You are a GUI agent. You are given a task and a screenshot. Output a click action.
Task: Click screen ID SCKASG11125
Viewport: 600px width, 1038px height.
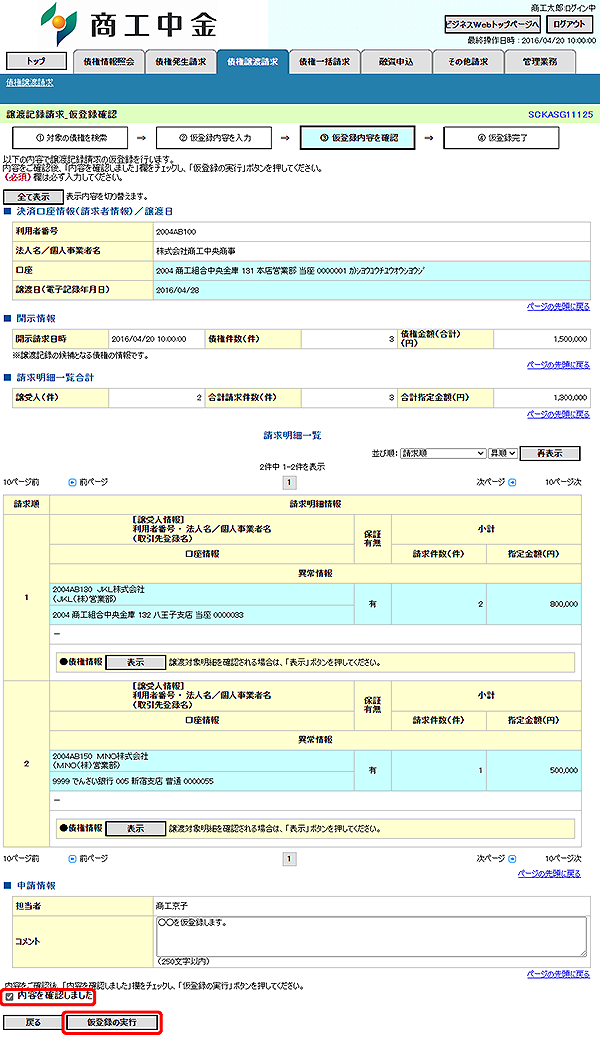point(560,115)
